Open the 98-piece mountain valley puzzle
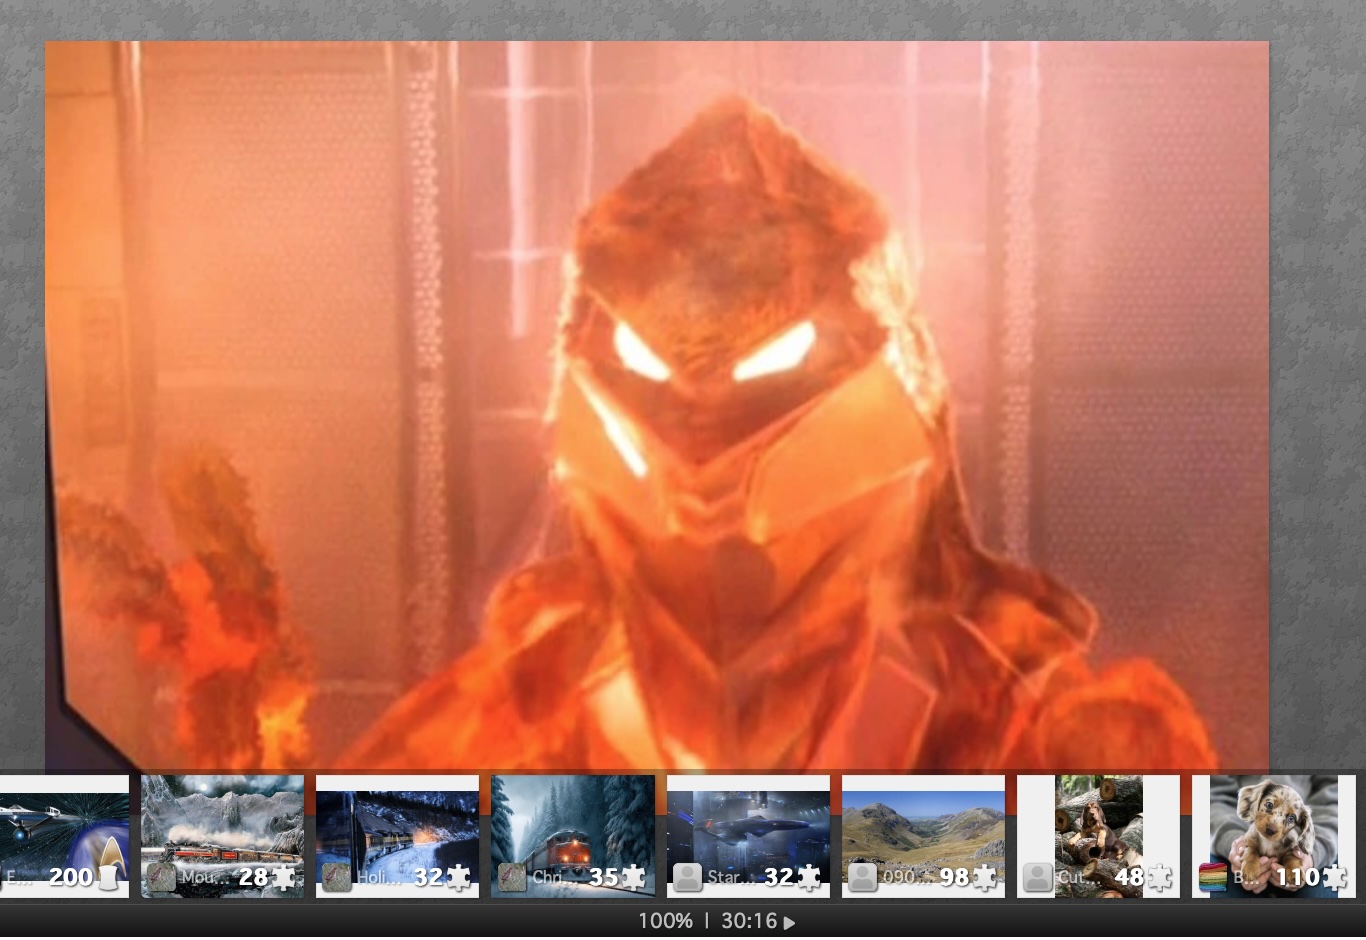 tap(923, 836)
